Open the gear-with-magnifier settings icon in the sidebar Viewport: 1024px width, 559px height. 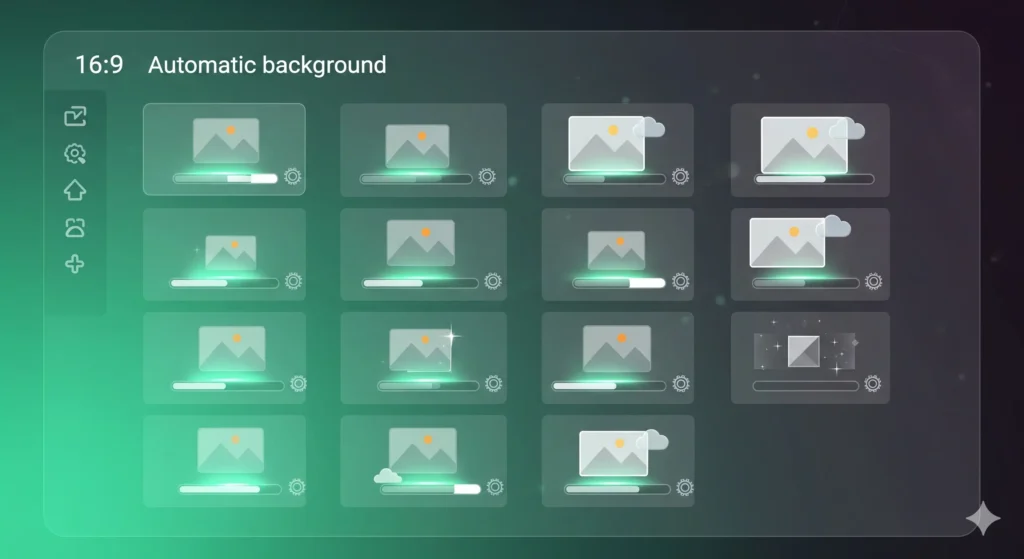tap(75, 153)
